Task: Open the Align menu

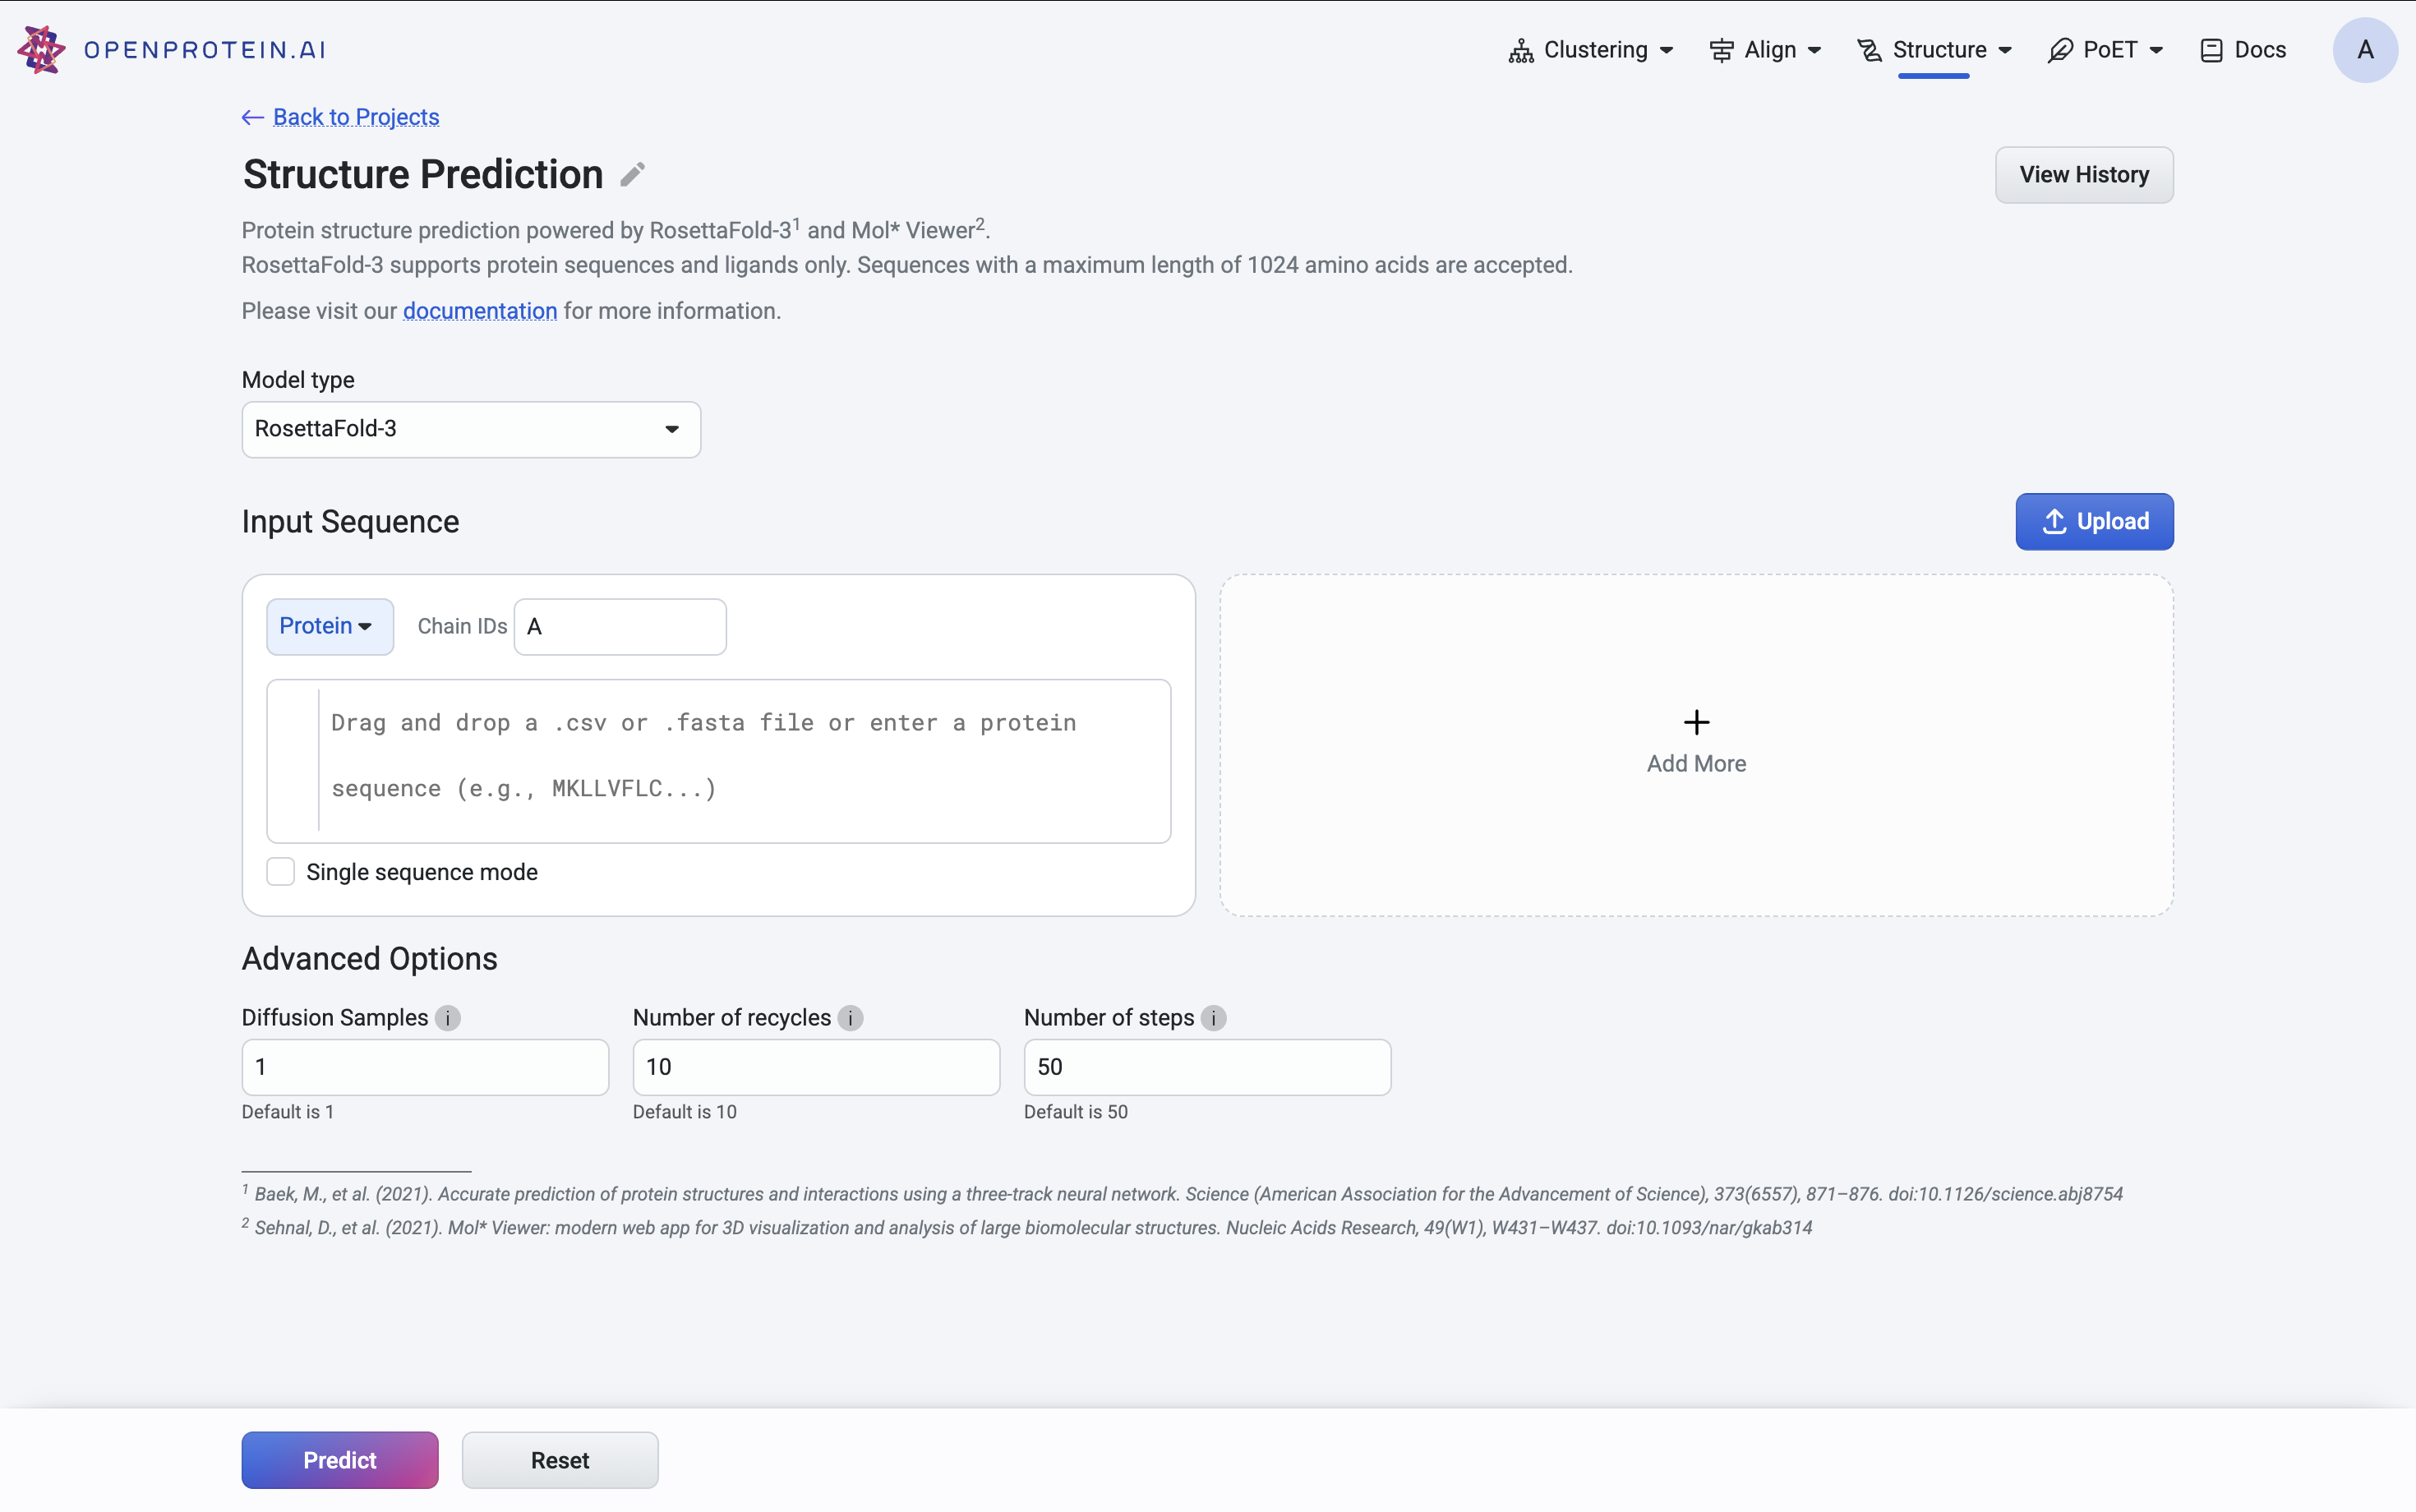Action: coord(1766,50)
